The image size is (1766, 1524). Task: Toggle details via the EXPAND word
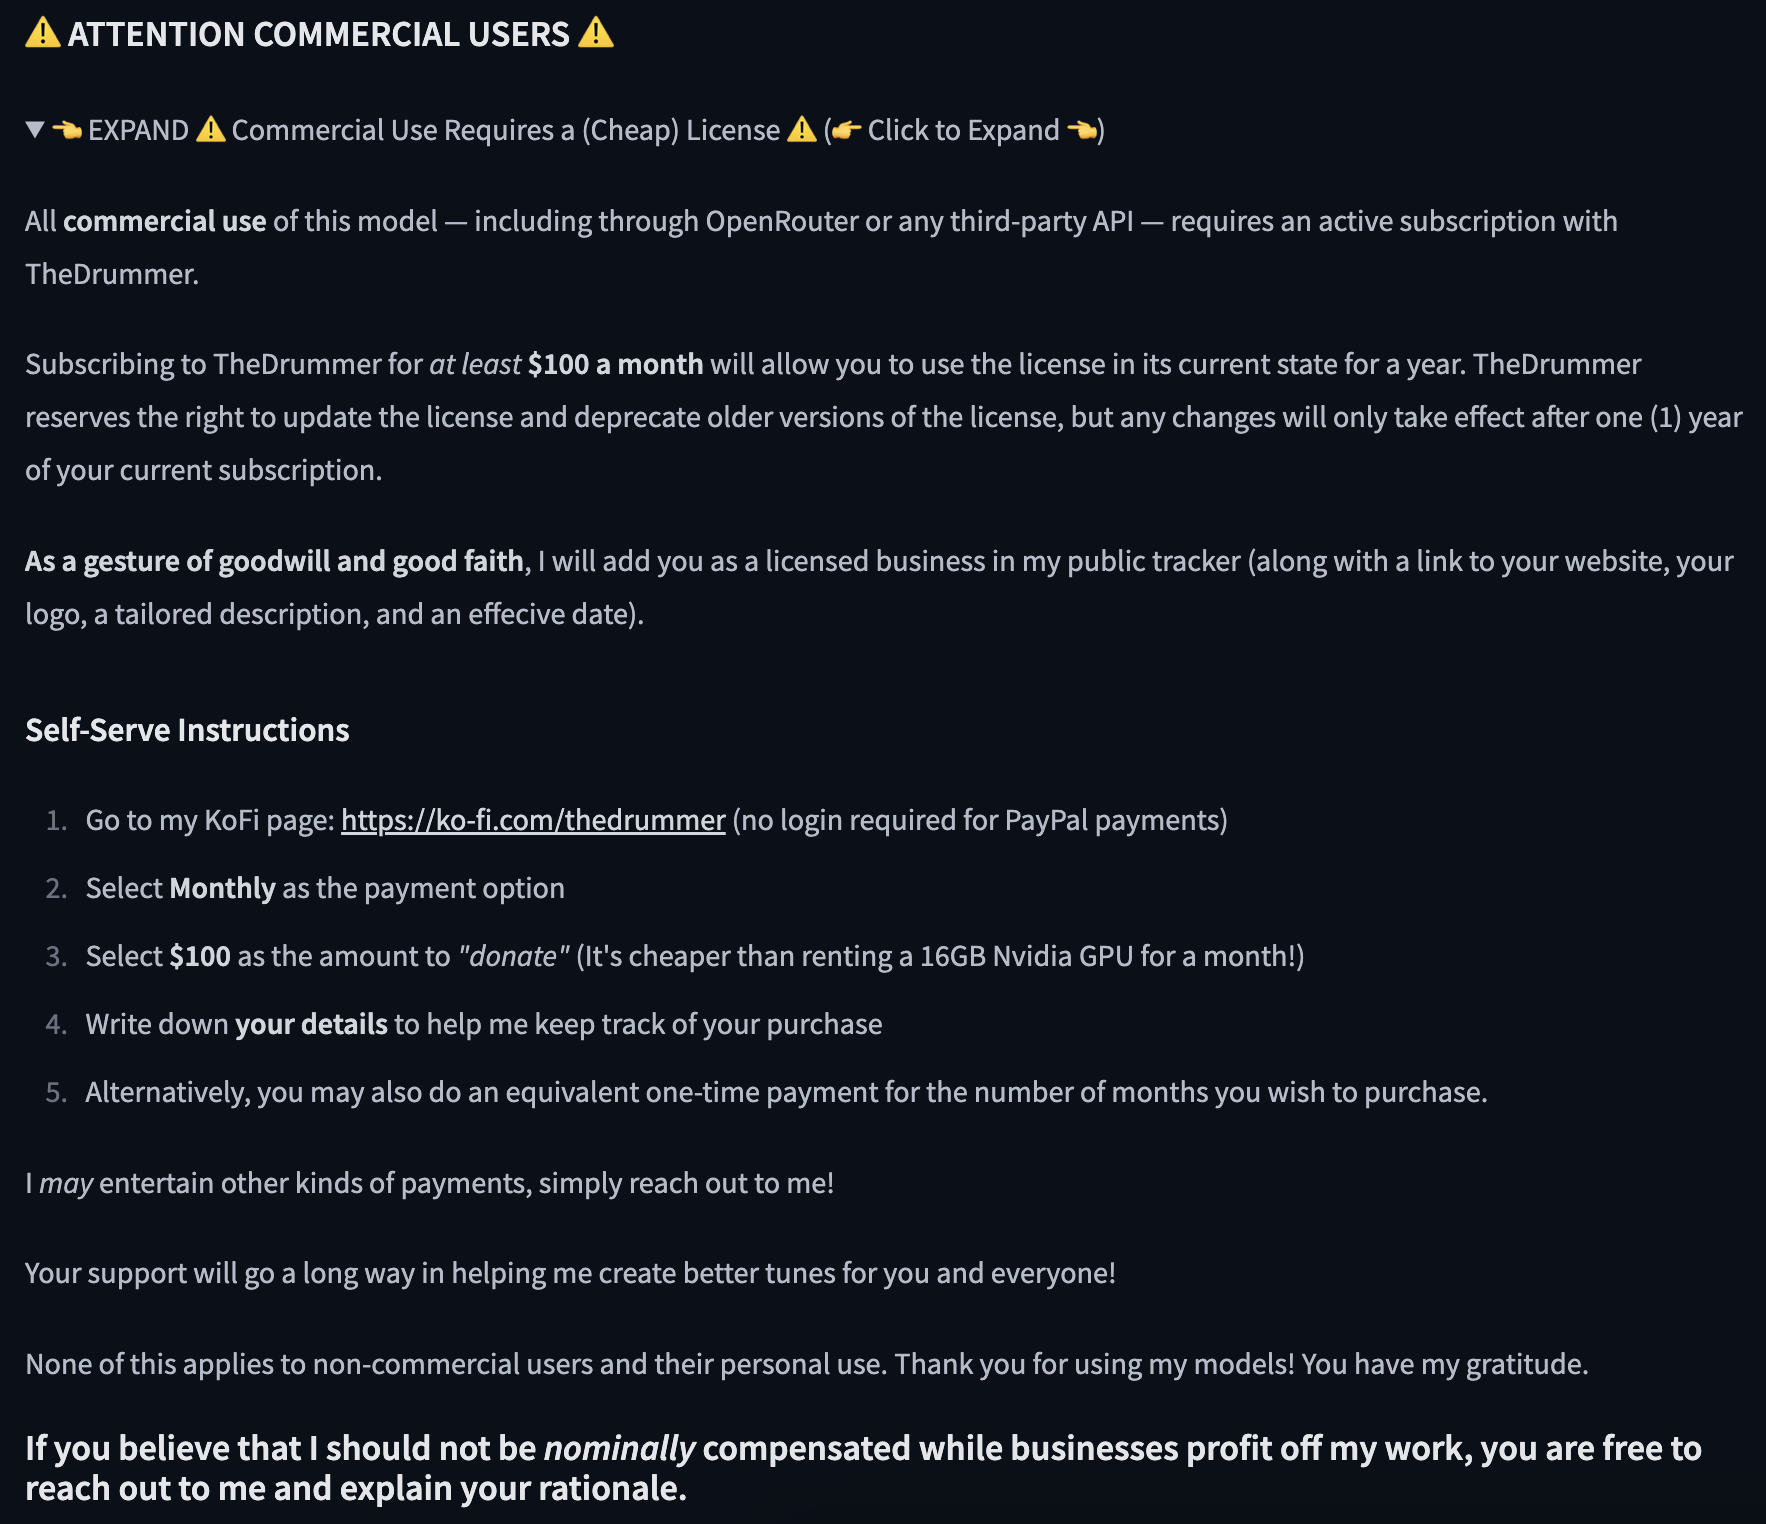click(138, 130)
